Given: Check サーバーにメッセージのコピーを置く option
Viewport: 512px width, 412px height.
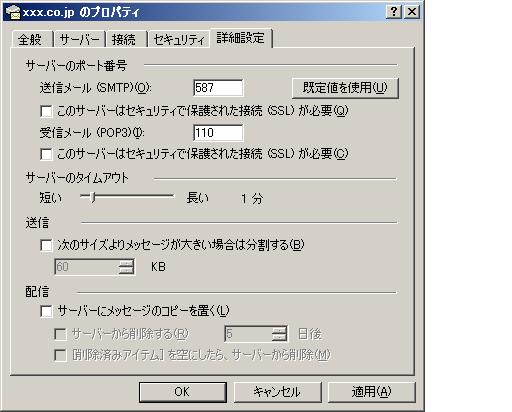Looking at the screenshot, I should (46, 311).
